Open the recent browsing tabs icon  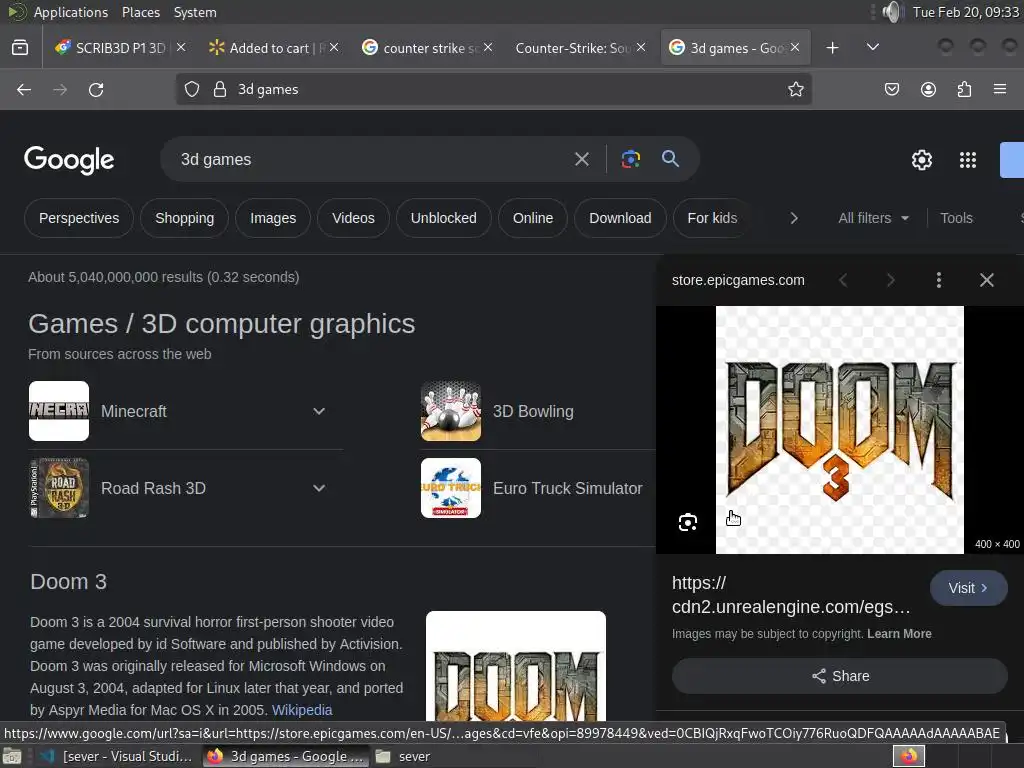pyautogui.click(x=20, y=48)
